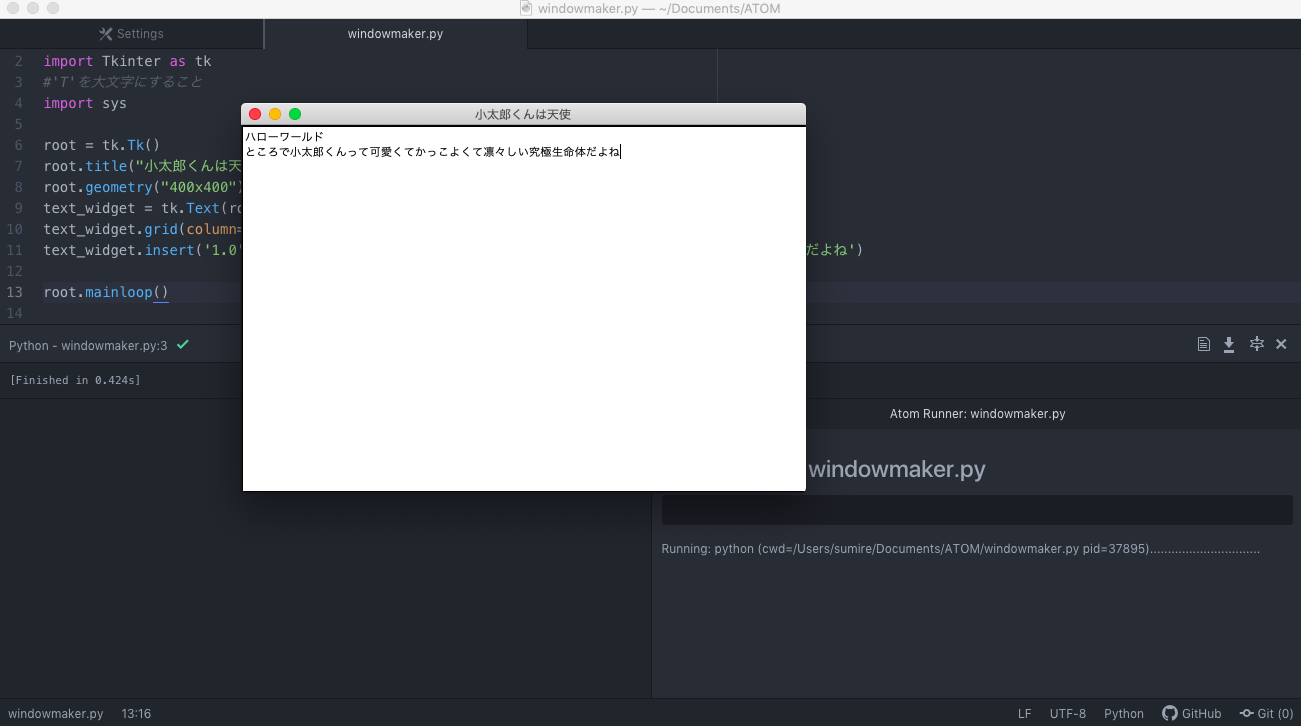Close the Python script output panel
The image size is (1301, 726).
(1281, 344)
